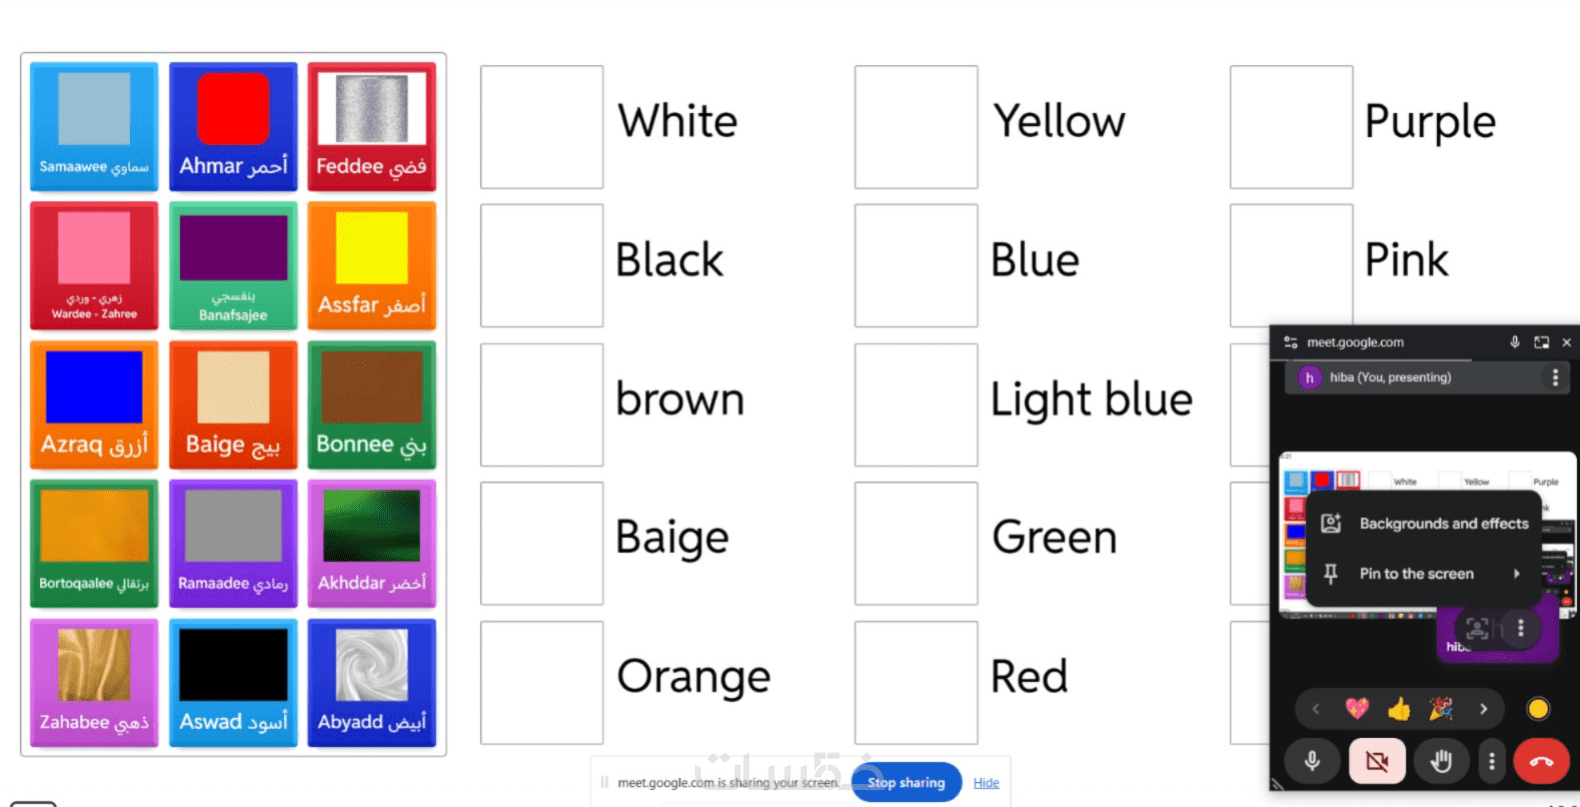Turn camera back on in Meet

tap(1377, 762)
